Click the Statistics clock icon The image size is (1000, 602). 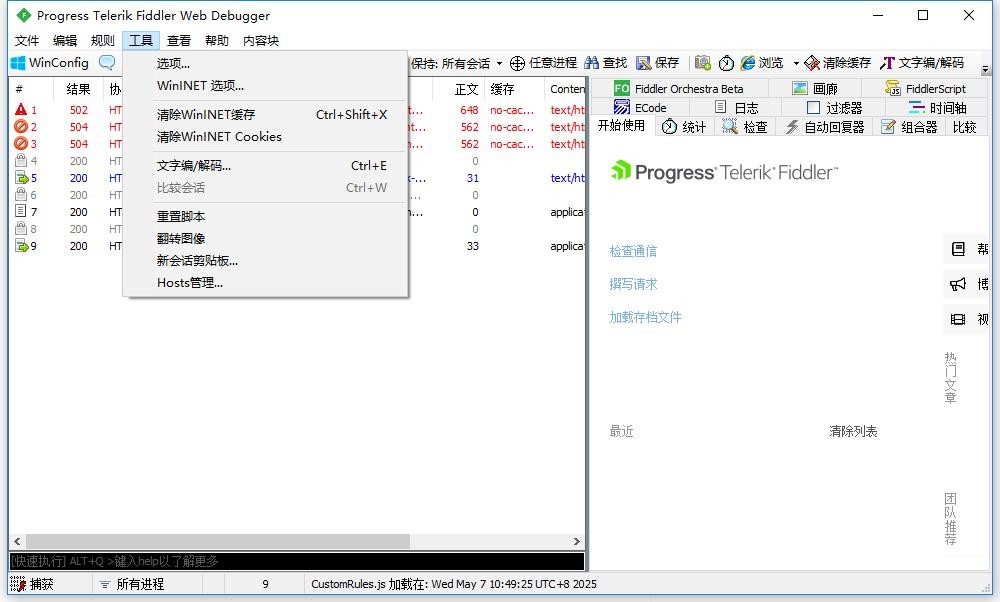(x=669, y=126)
